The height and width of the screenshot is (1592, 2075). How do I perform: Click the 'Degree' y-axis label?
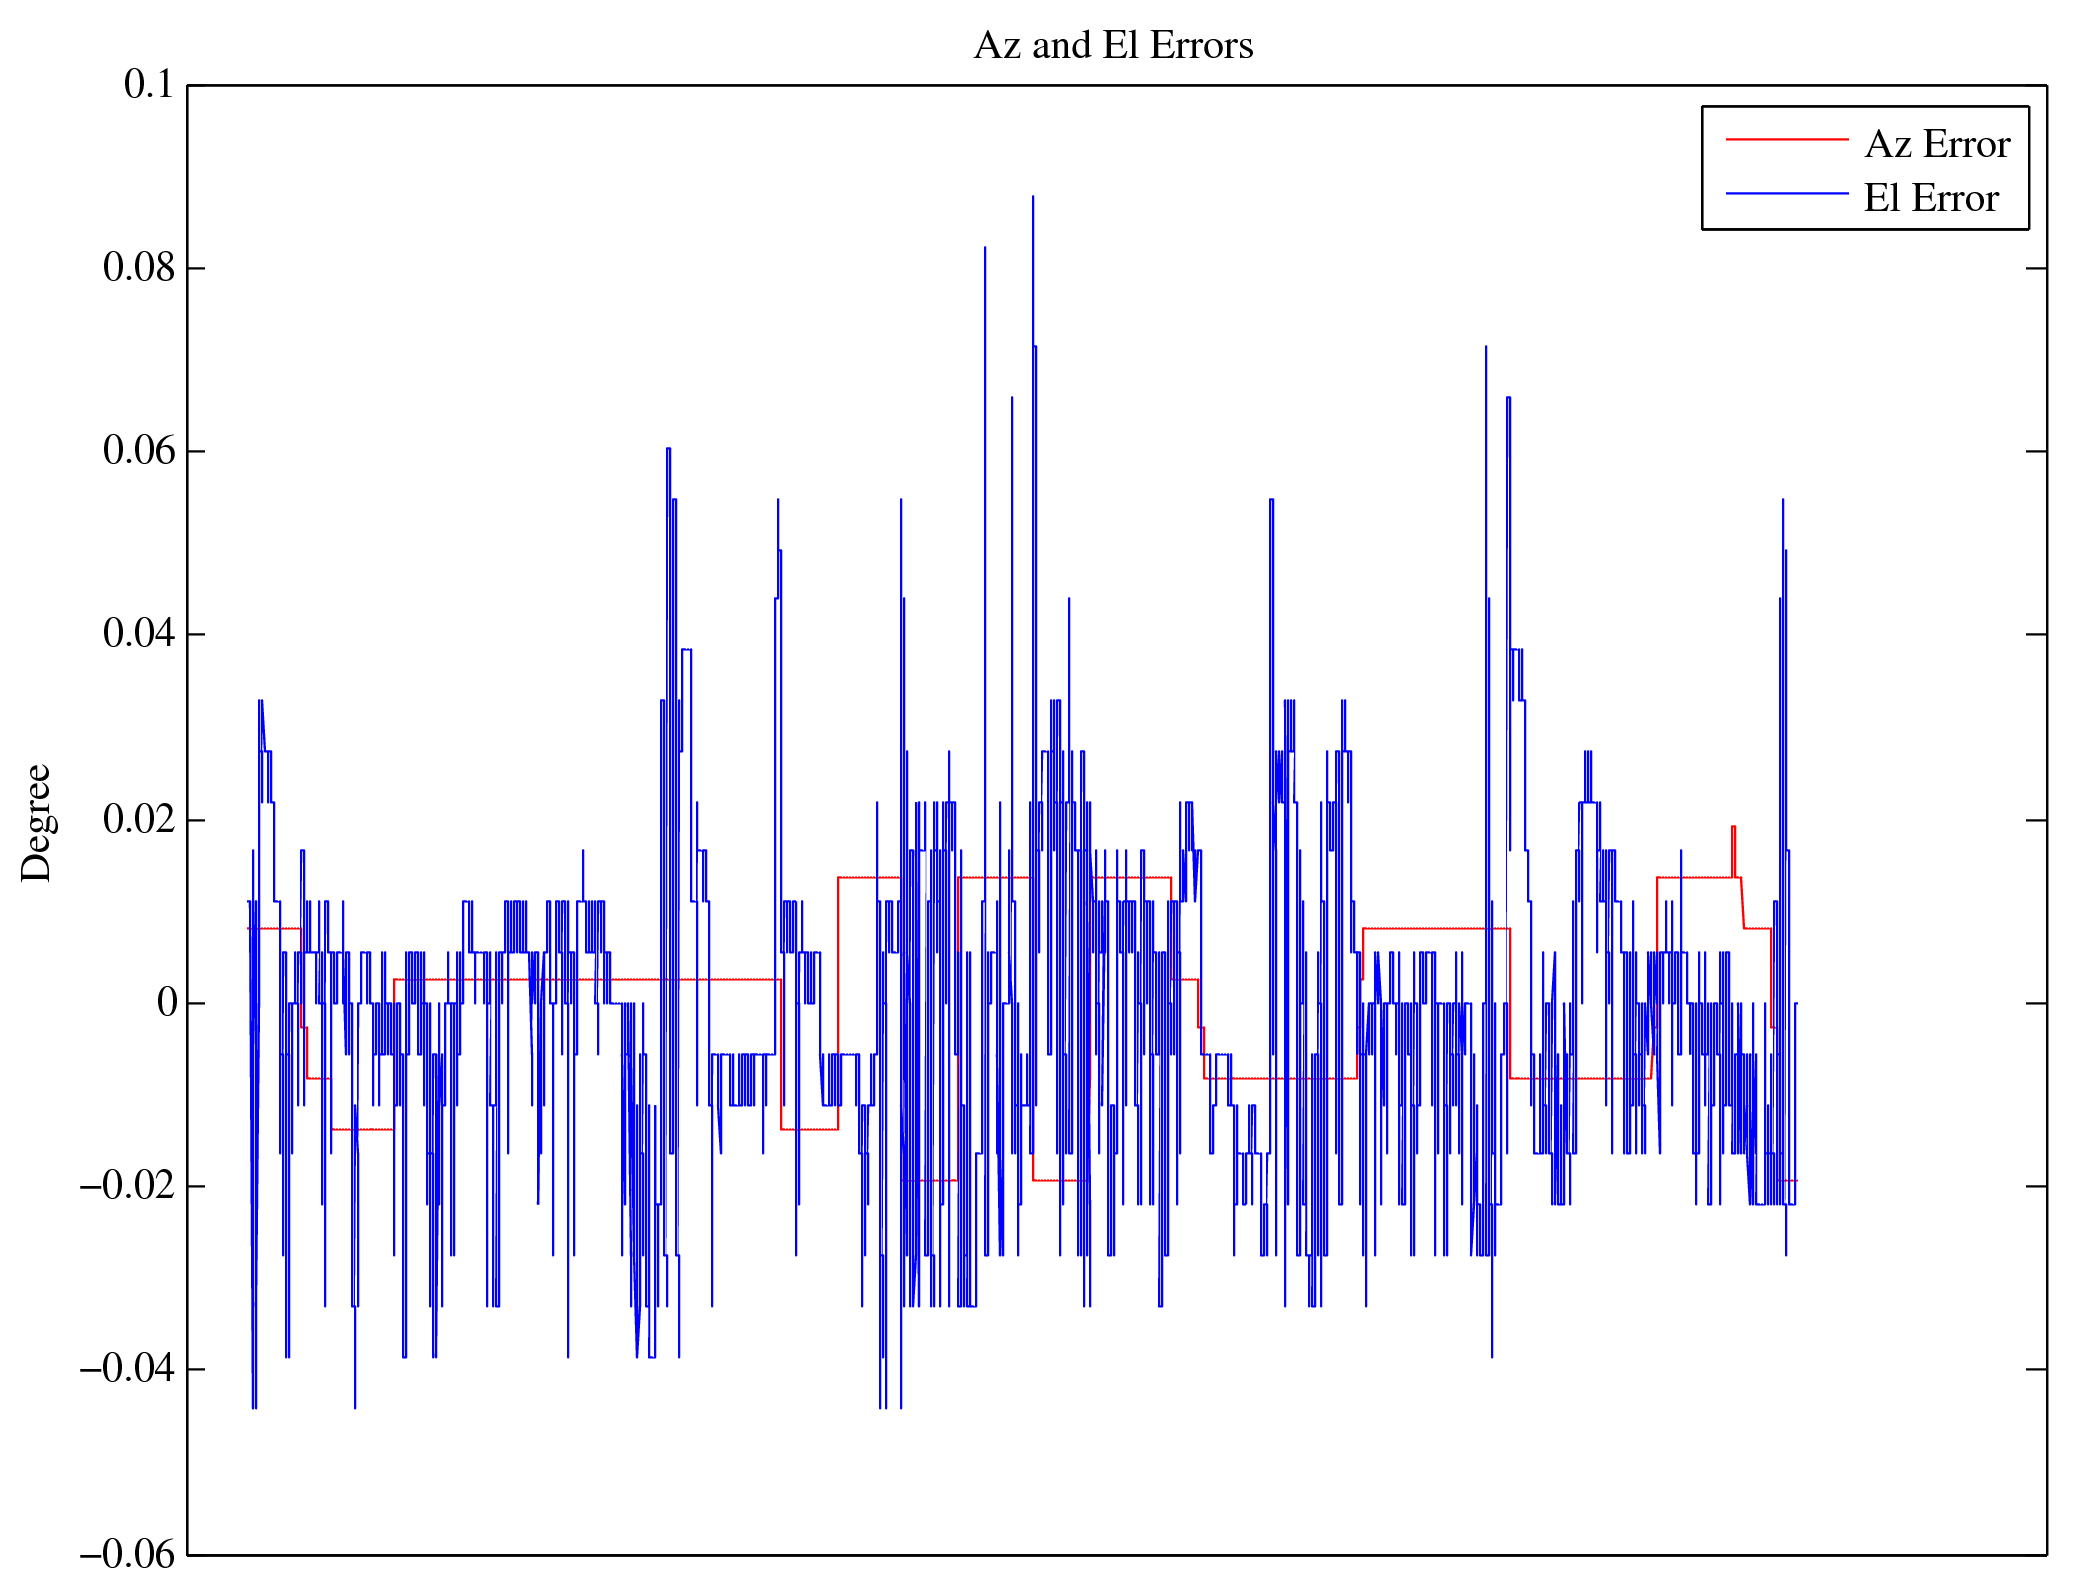pyautogui.click(x=37, y=822)
